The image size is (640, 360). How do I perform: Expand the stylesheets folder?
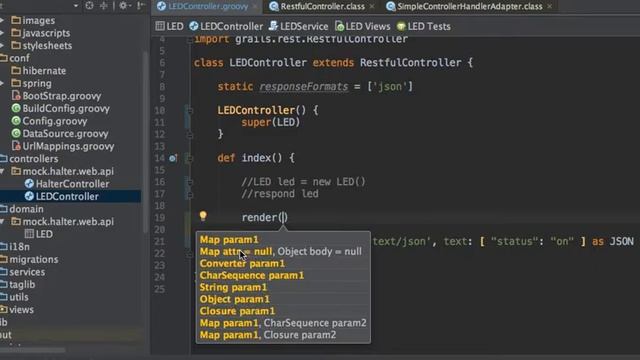[x=2, y=45]
